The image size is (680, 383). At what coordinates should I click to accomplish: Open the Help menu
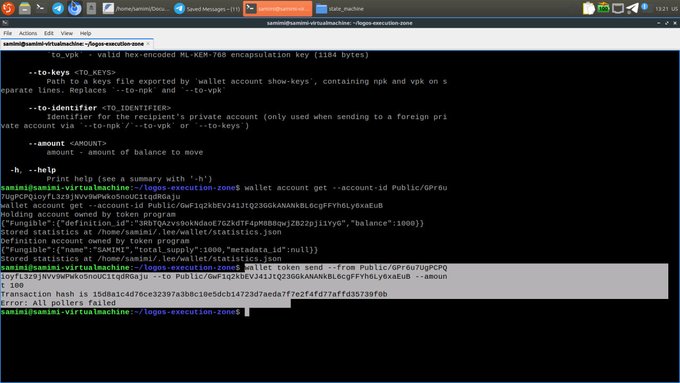pos(85,33)
